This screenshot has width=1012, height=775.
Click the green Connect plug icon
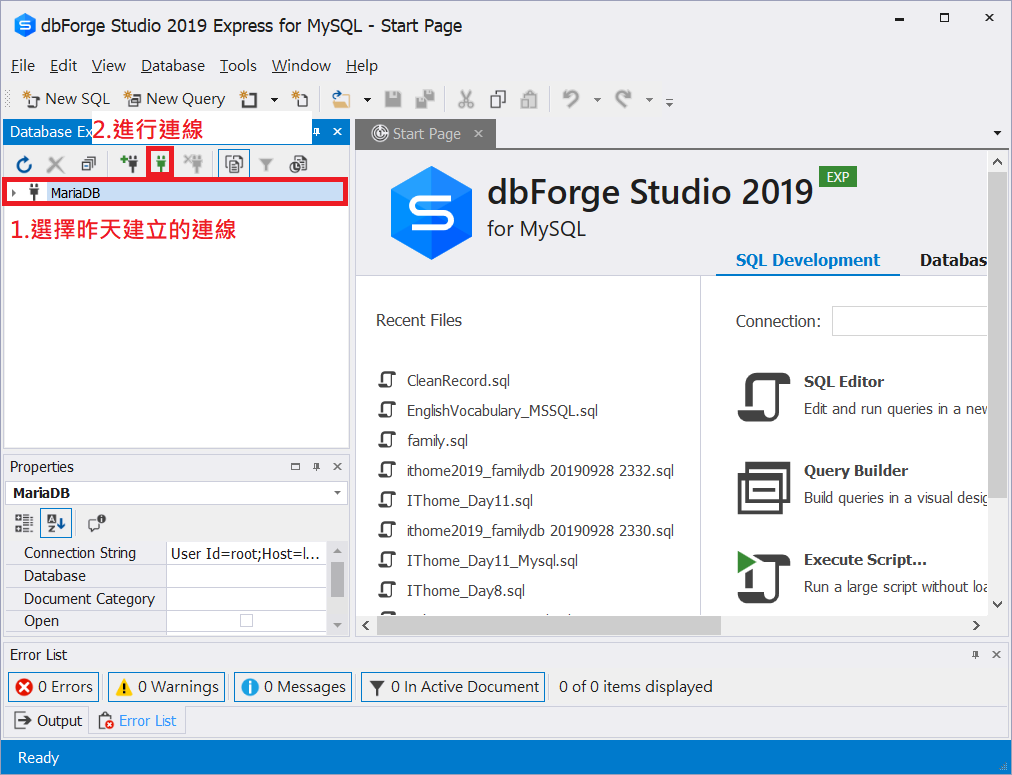pyautogui.click(x=161, y=163)
